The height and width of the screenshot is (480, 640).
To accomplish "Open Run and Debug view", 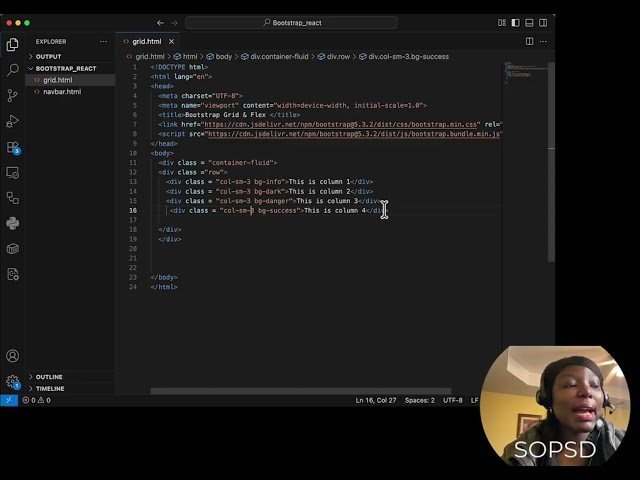I will 12,121.
